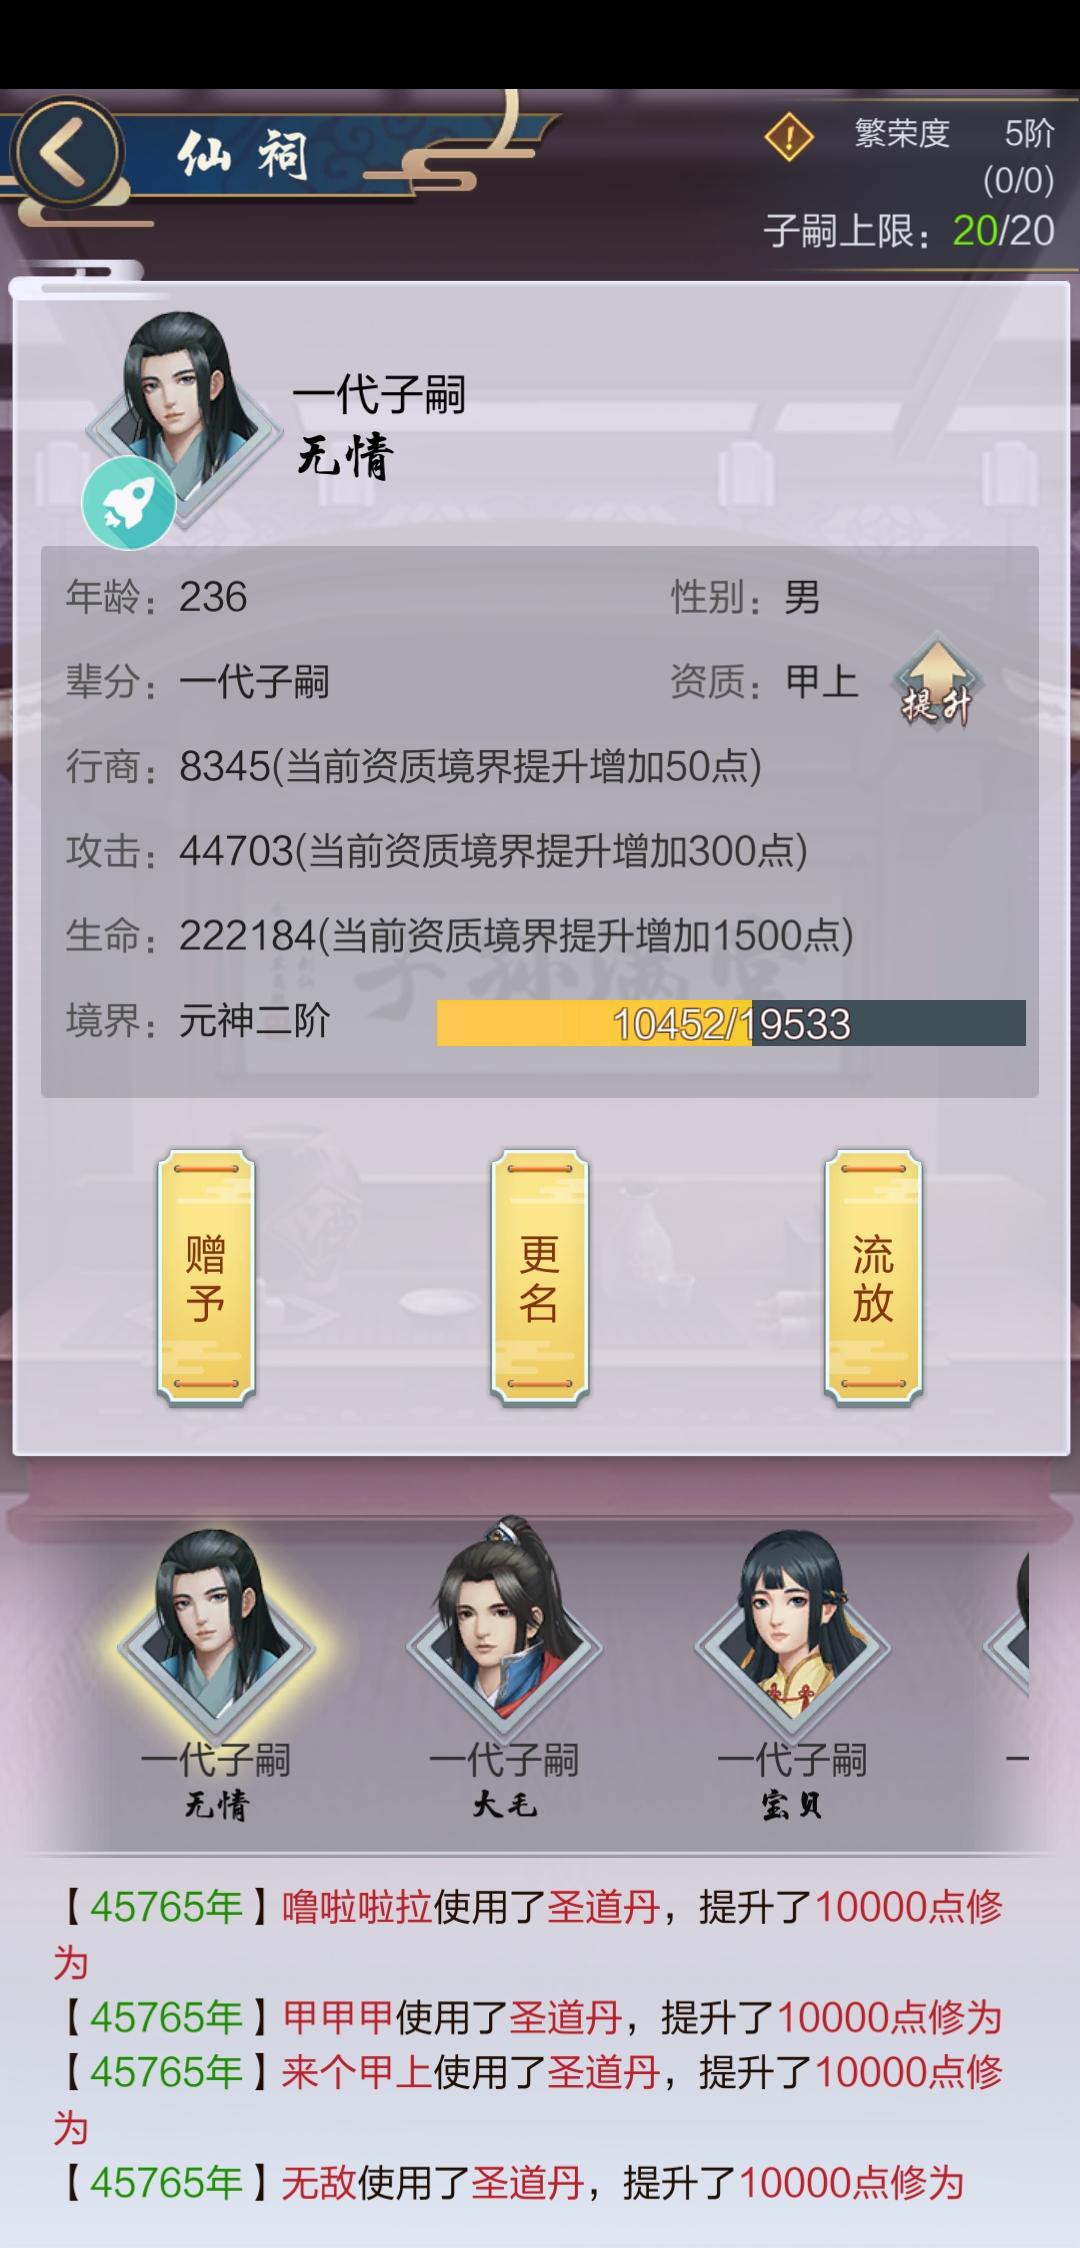The image size is (1080, 2248).
Task: Tap the 噜啦啦拉 name in the log
Action: pyautogui.click(x=357, y=1907)
